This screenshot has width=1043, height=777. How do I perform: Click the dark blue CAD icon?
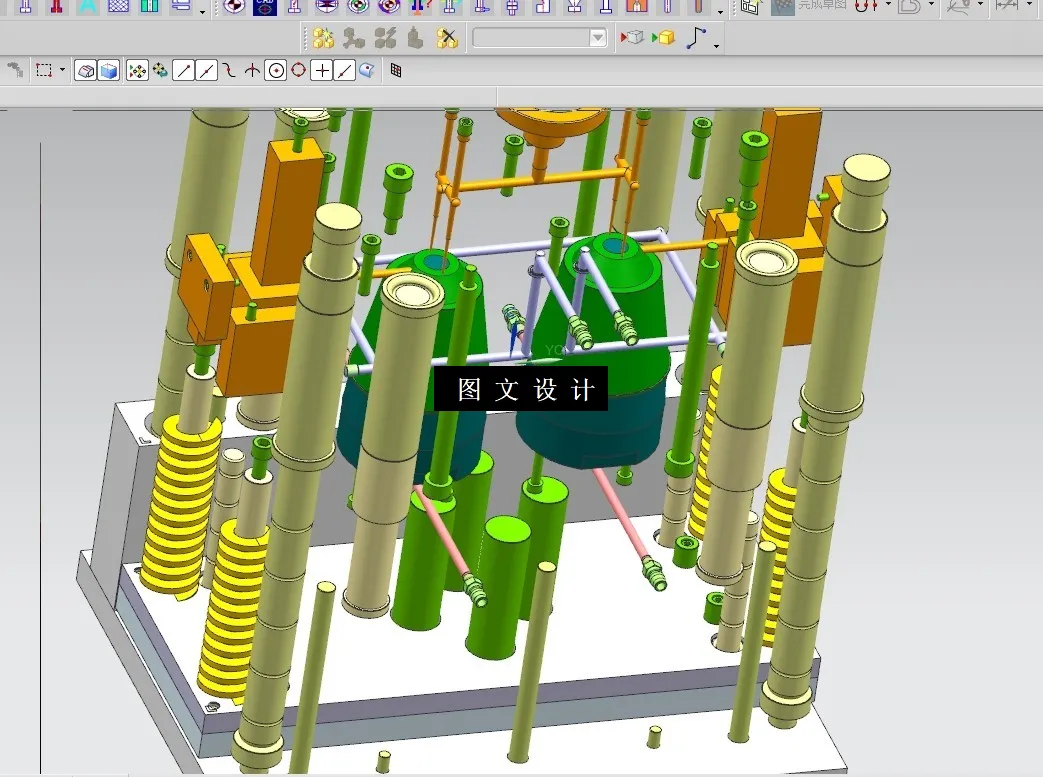click(x=264, y=7)
